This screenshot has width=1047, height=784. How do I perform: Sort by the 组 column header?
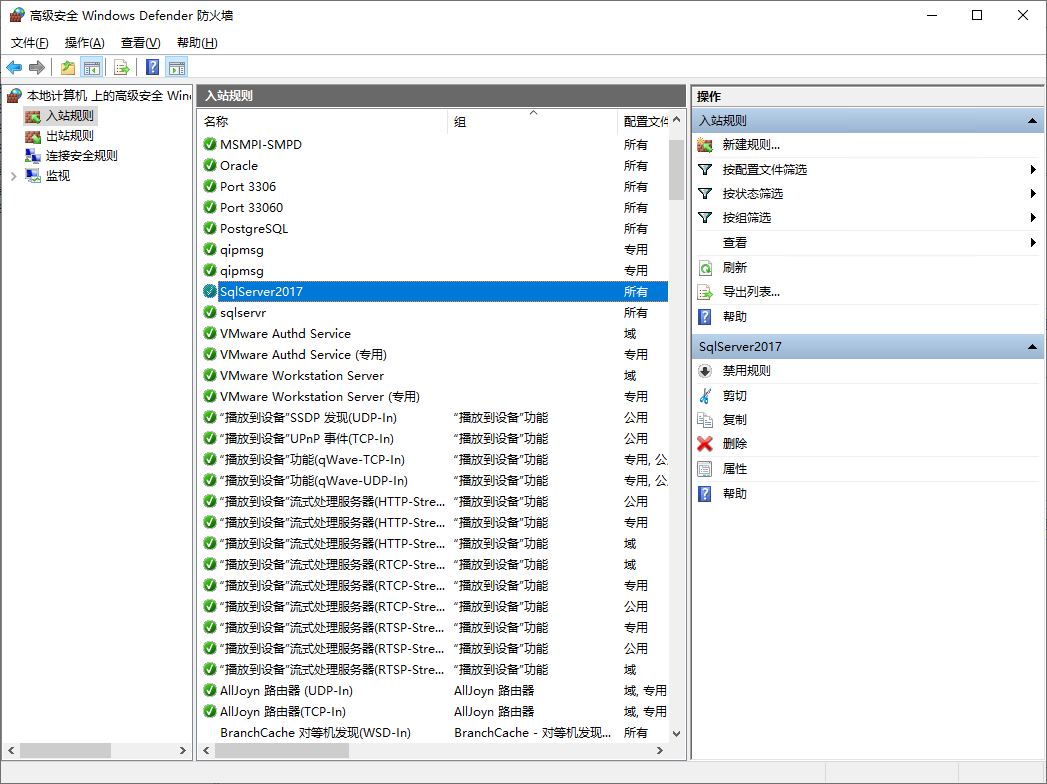533,122
